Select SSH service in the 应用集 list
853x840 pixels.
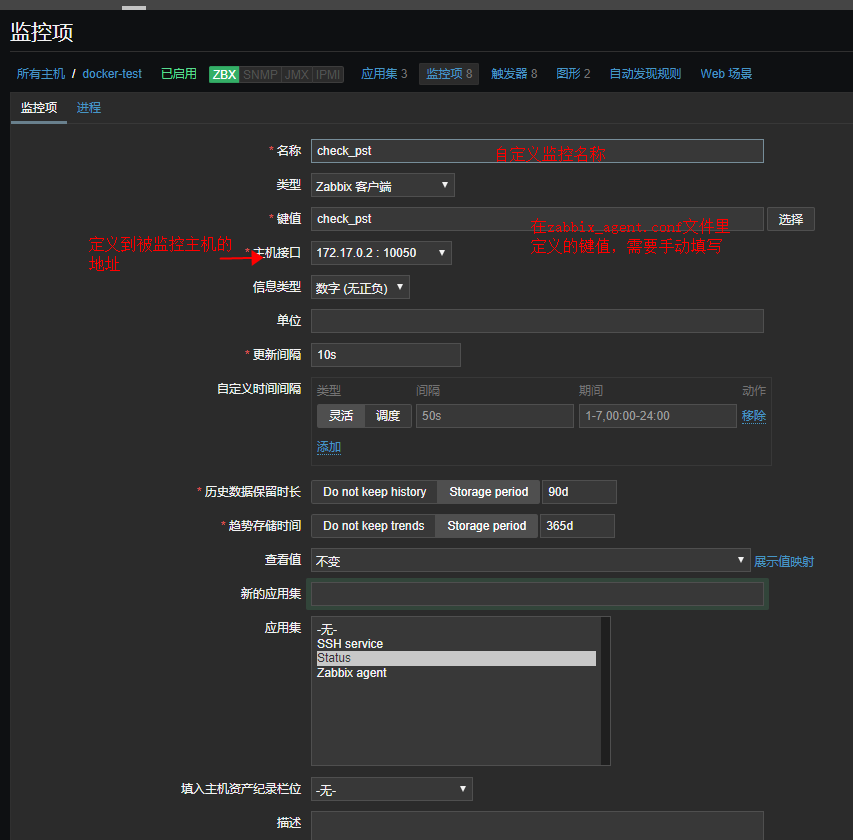coord(456,644)
